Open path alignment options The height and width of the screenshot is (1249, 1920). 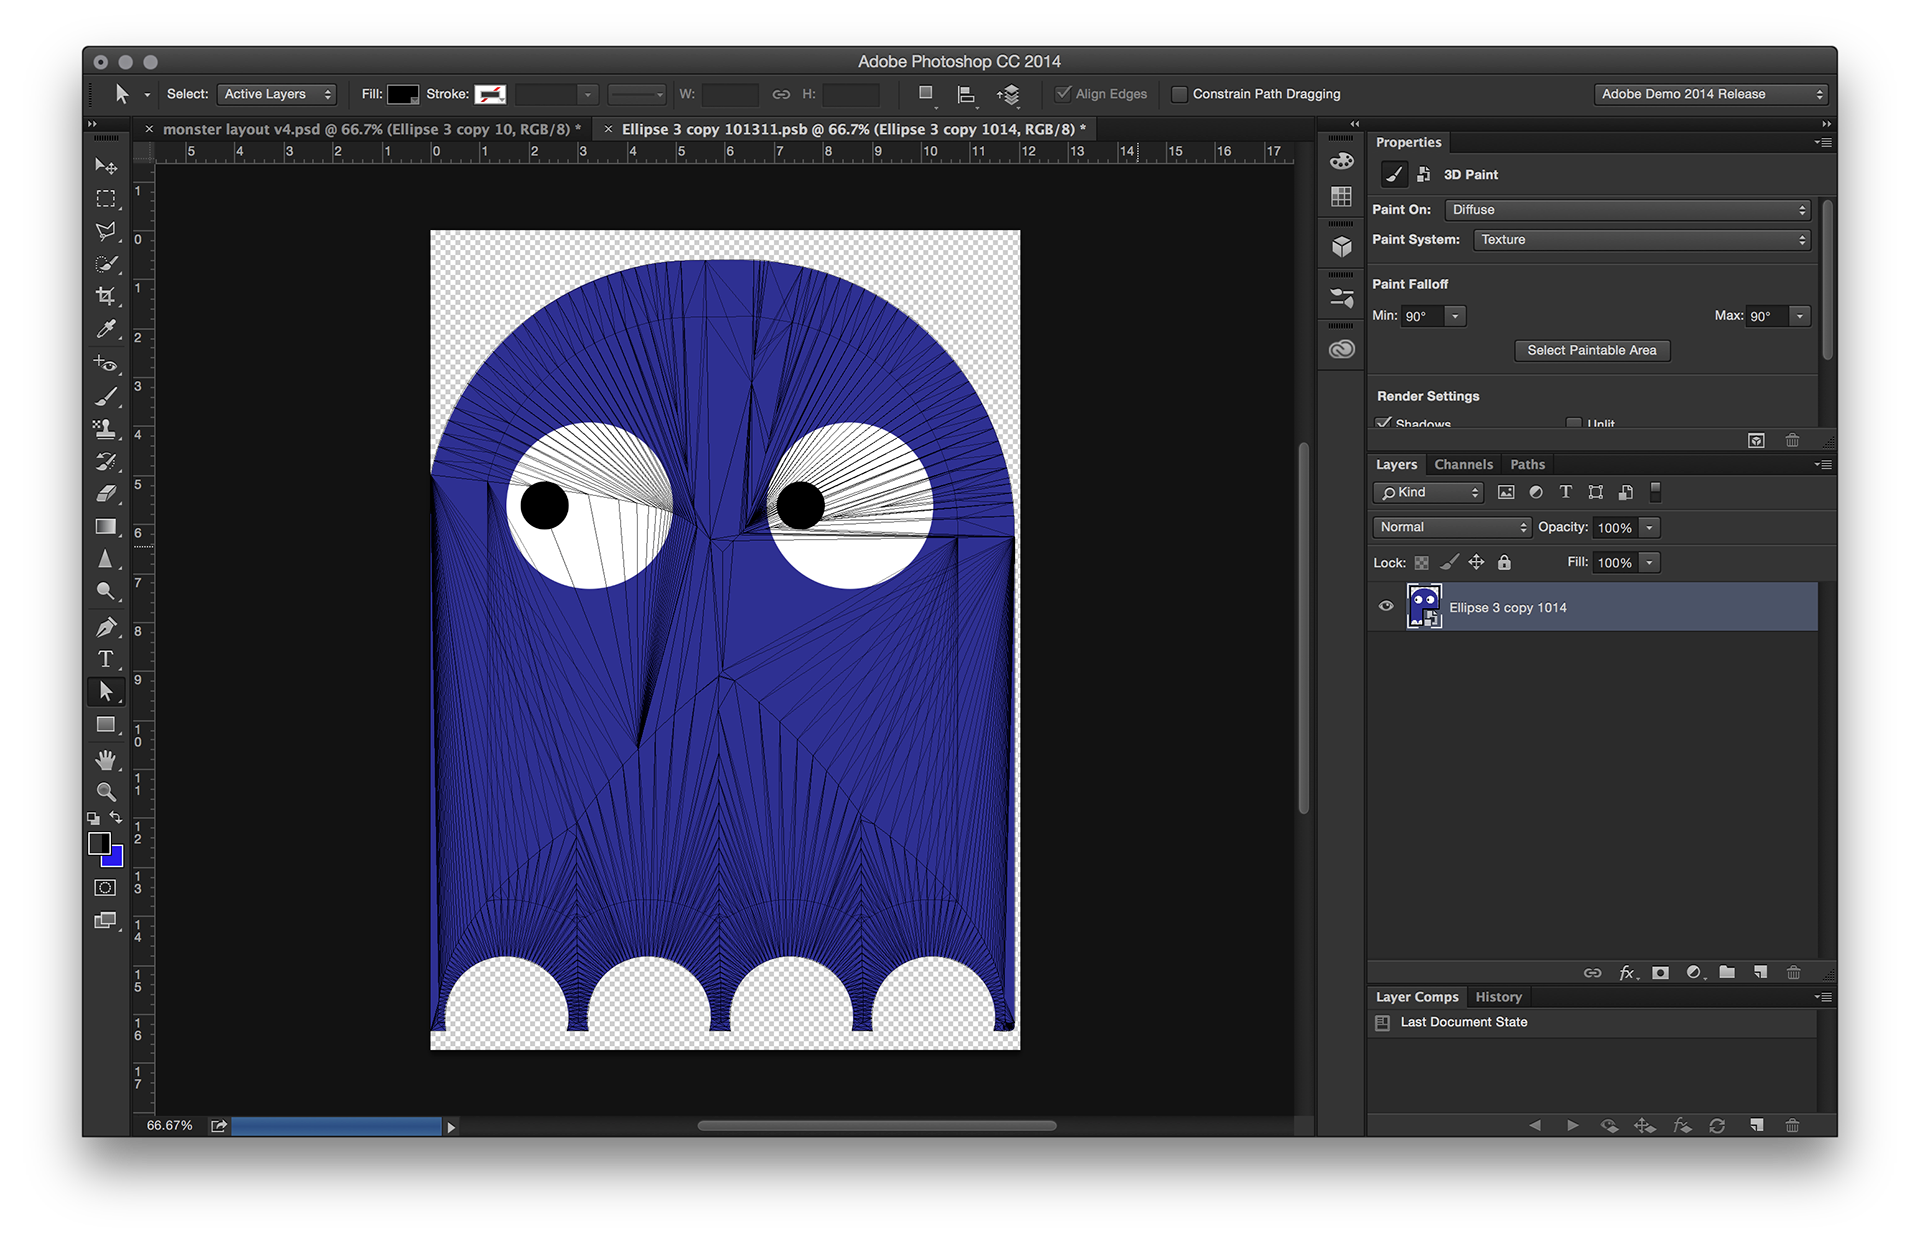tap(966, 94)
